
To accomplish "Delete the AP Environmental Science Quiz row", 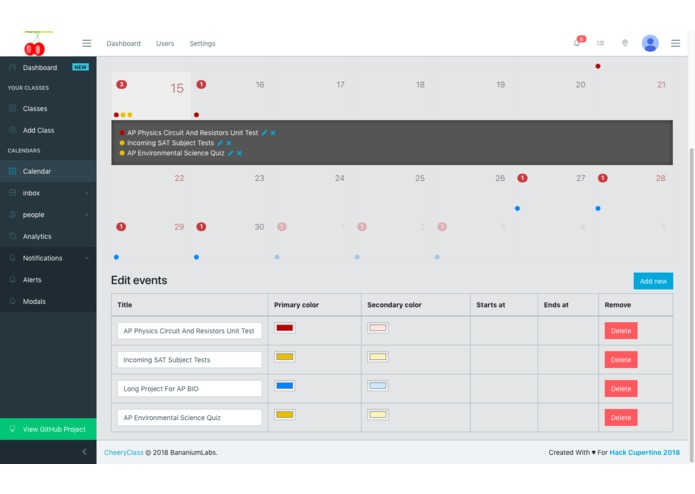I will point(621,417).
